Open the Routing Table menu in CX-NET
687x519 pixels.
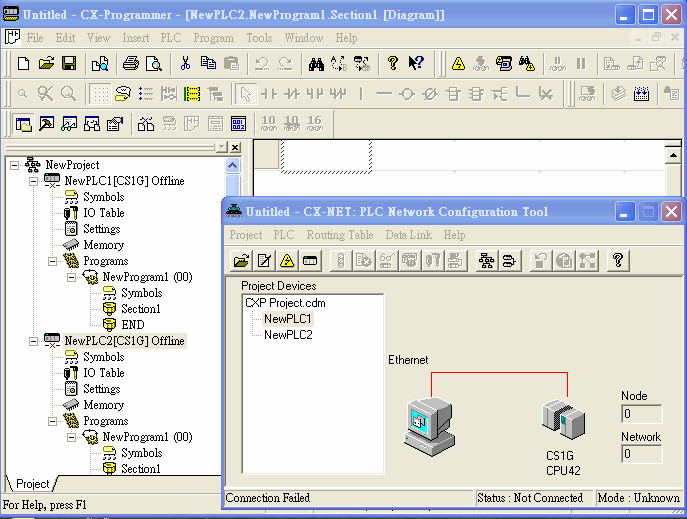tap(340, 235)
